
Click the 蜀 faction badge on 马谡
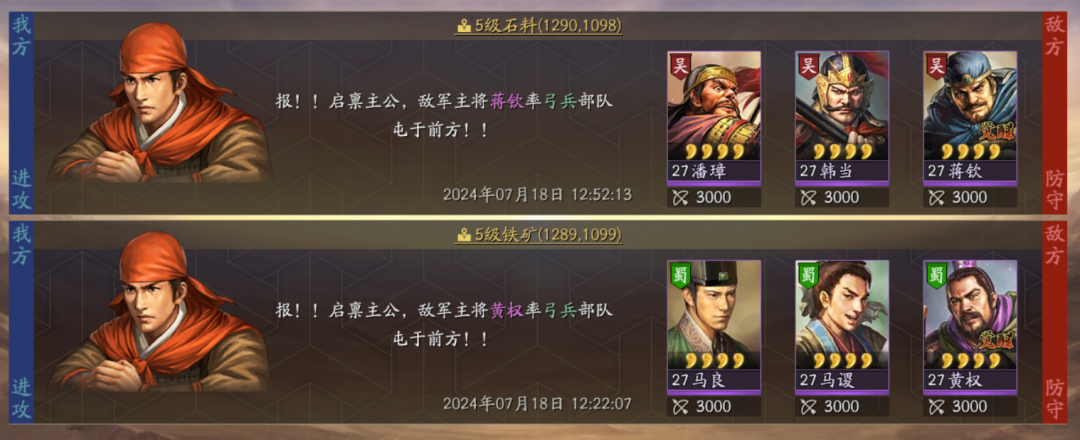807,275
